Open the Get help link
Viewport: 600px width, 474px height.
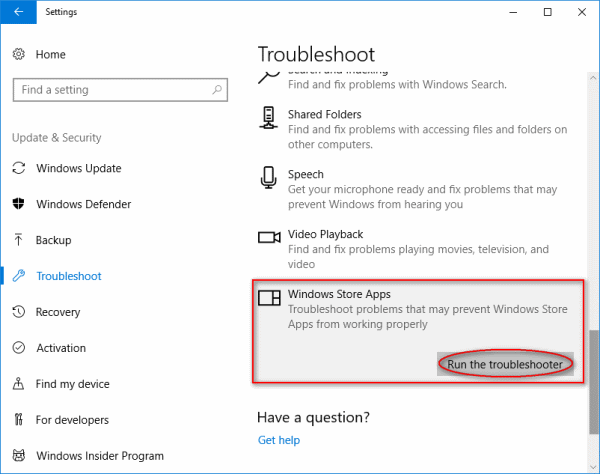click(279, 440)
